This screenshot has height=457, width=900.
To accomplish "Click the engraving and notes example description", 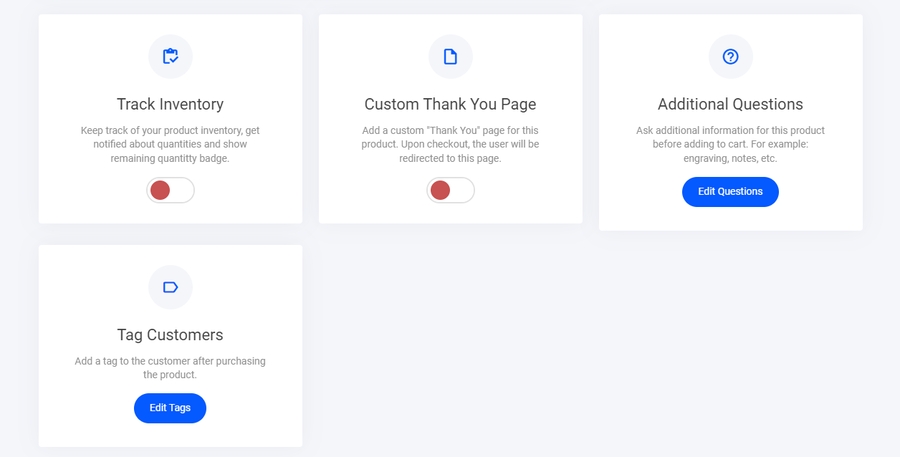I will tap(730, 145).
